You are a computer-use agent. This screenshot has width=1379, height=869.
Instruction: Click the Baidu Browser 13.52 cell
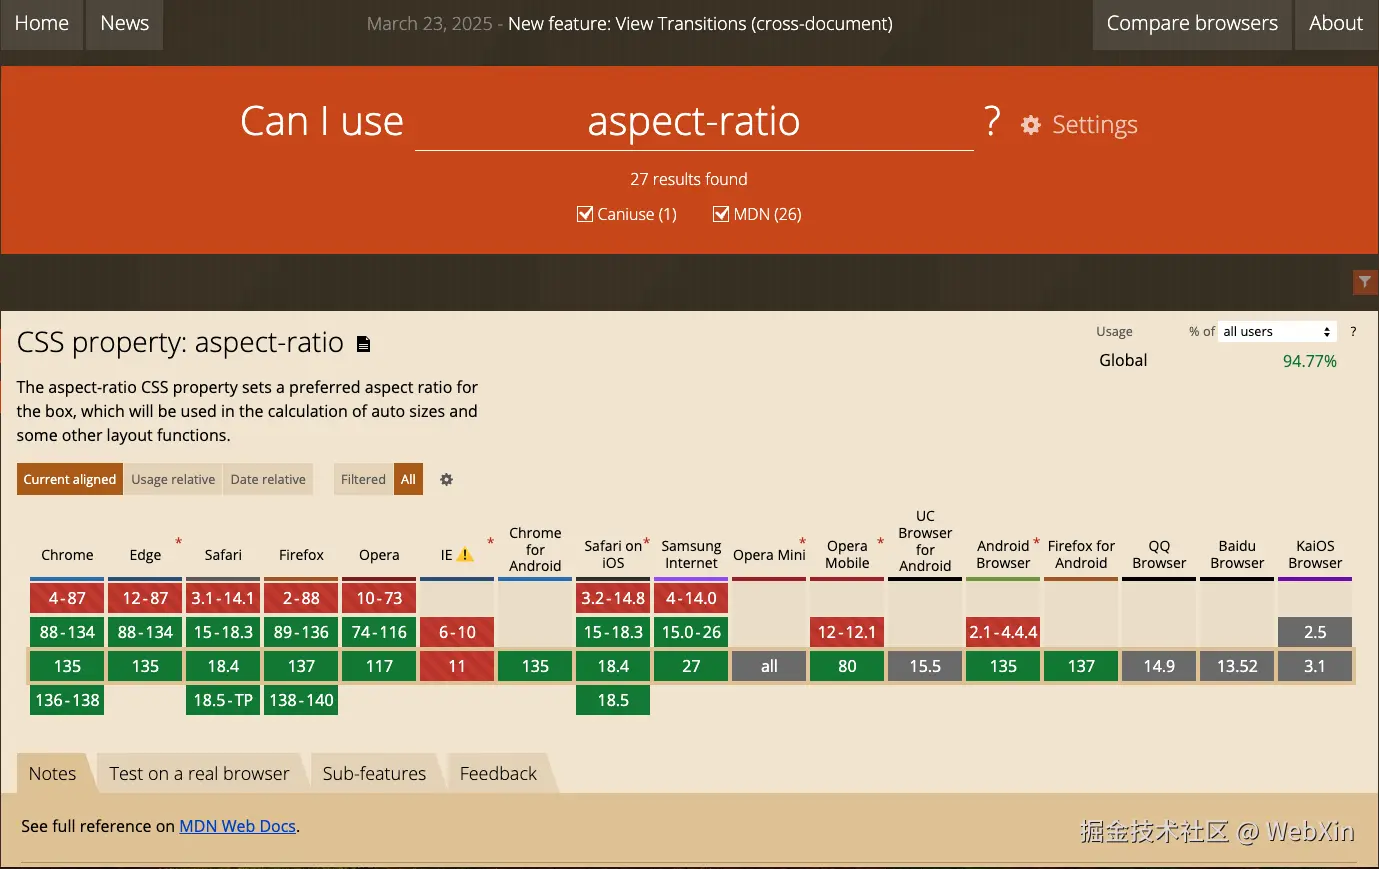(1237, 666)
